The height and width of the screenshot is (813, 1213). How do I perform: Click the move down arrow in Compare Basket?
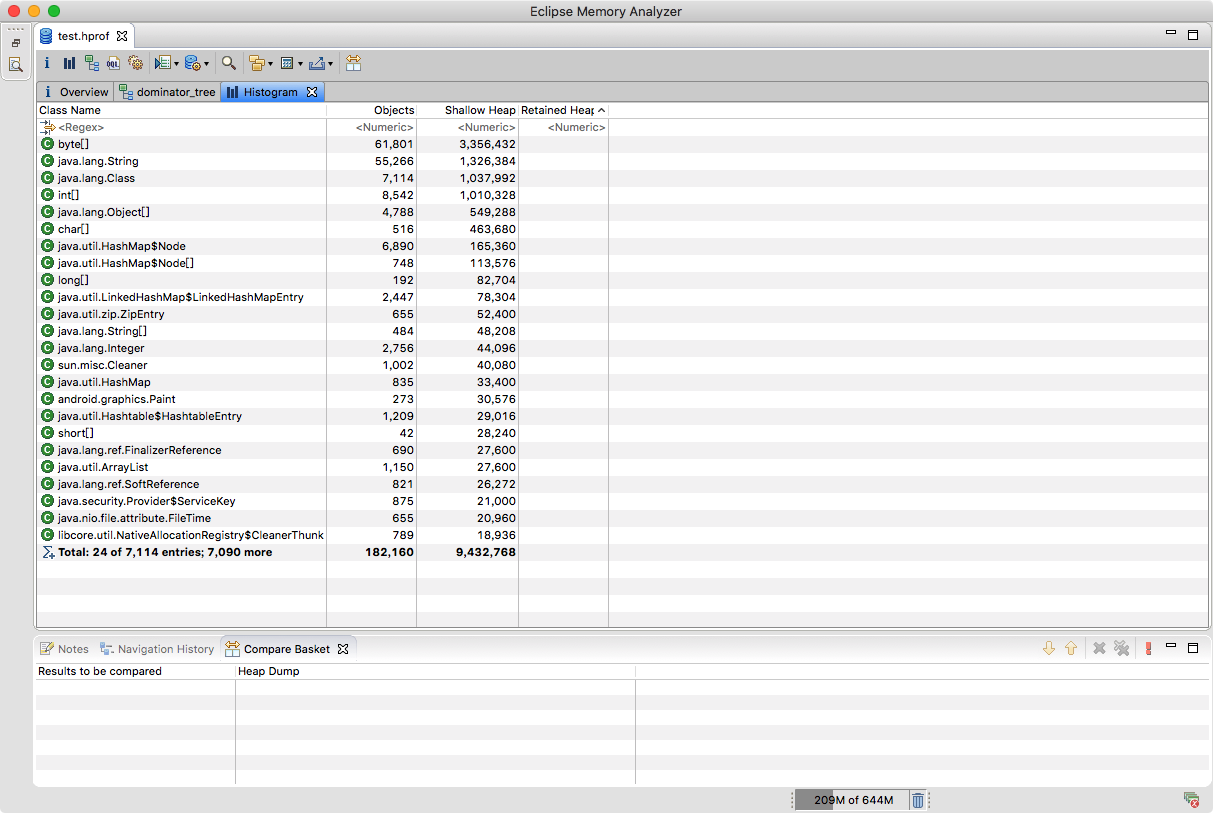click(x=1049, y=648)
